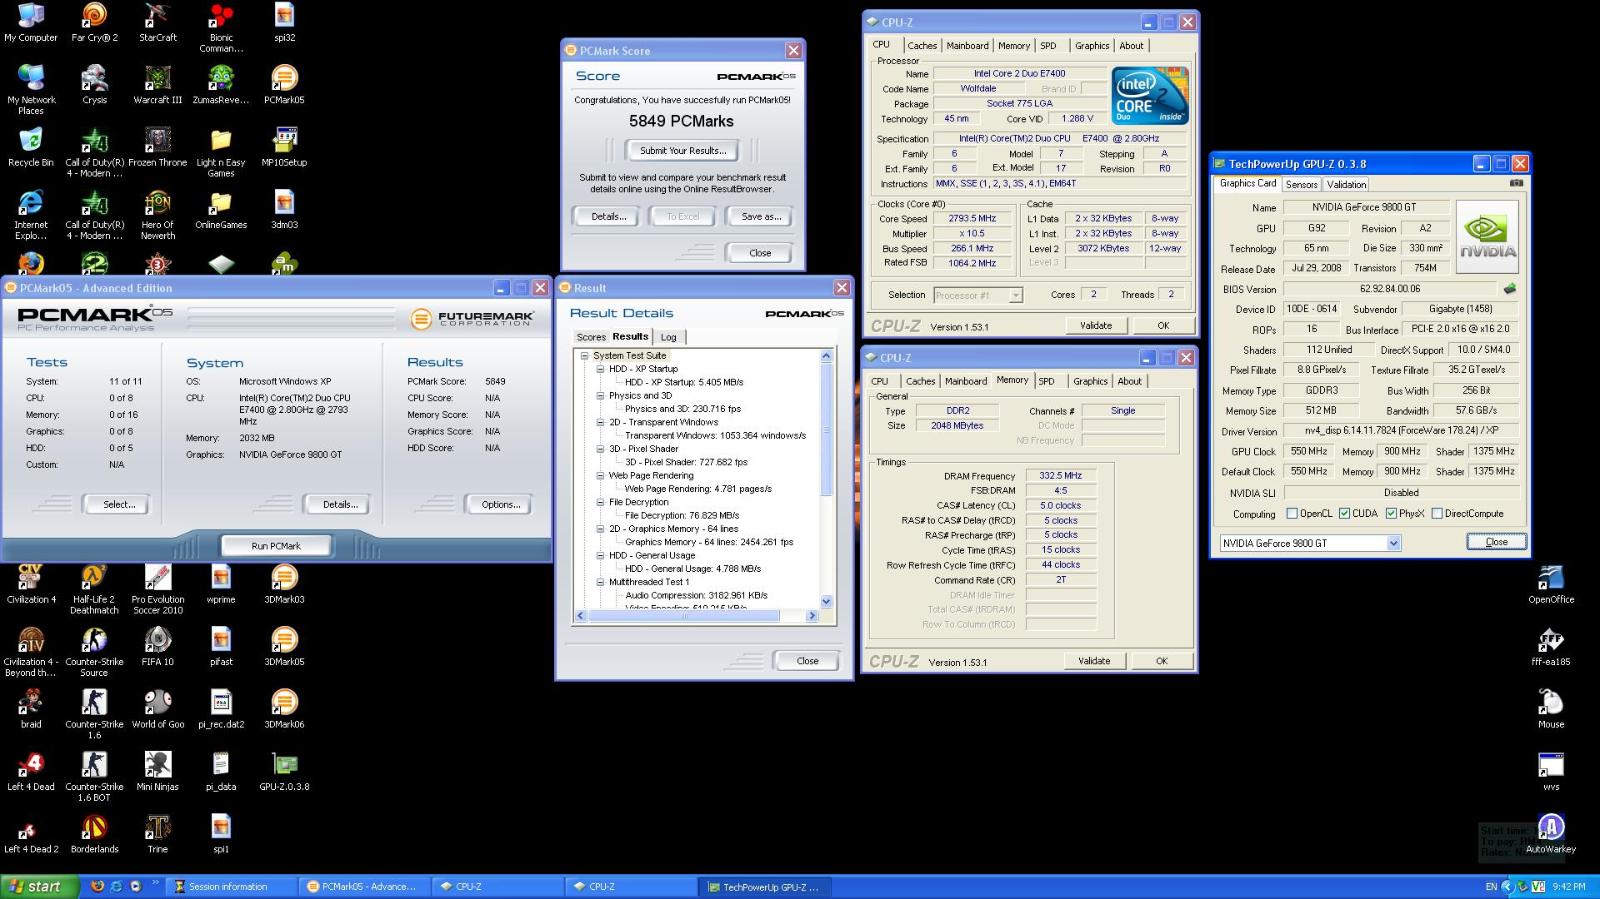Open the Recycle Bin icon
This screenshot has width=1600, height=899.
click(31, 147)
